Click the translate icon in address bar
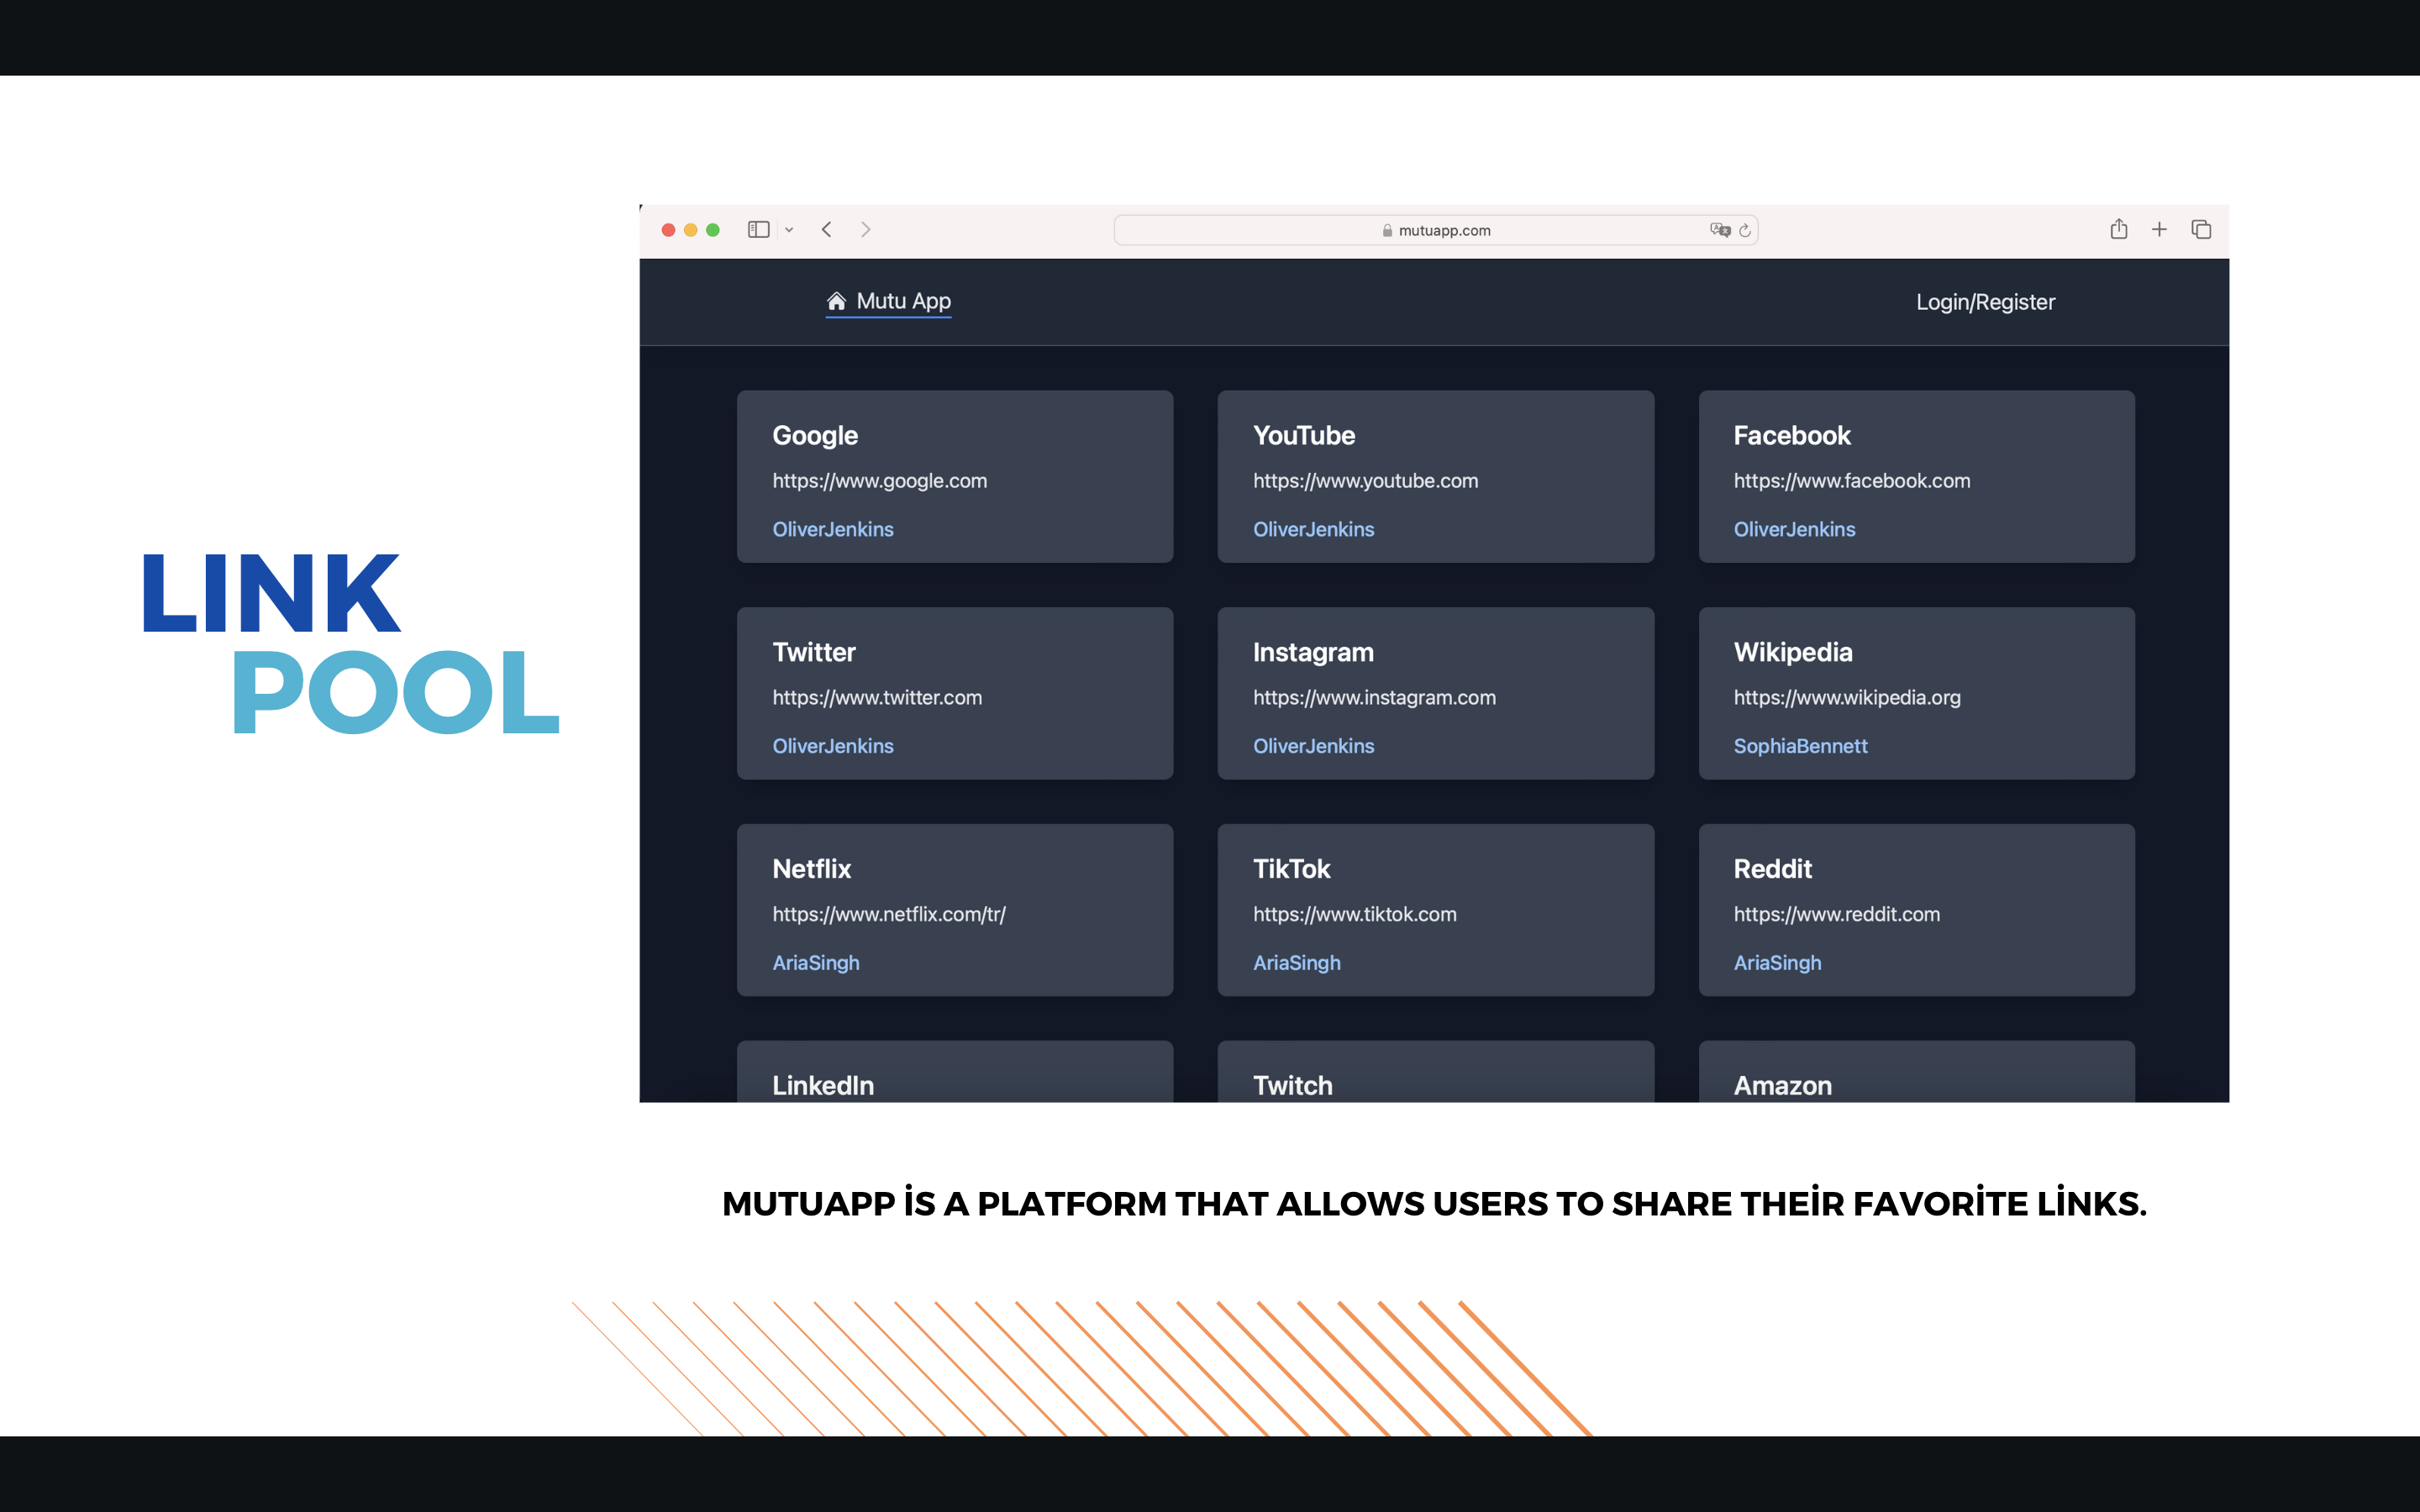This screenshot has height=1512, width=2420. click(1720, 230)
